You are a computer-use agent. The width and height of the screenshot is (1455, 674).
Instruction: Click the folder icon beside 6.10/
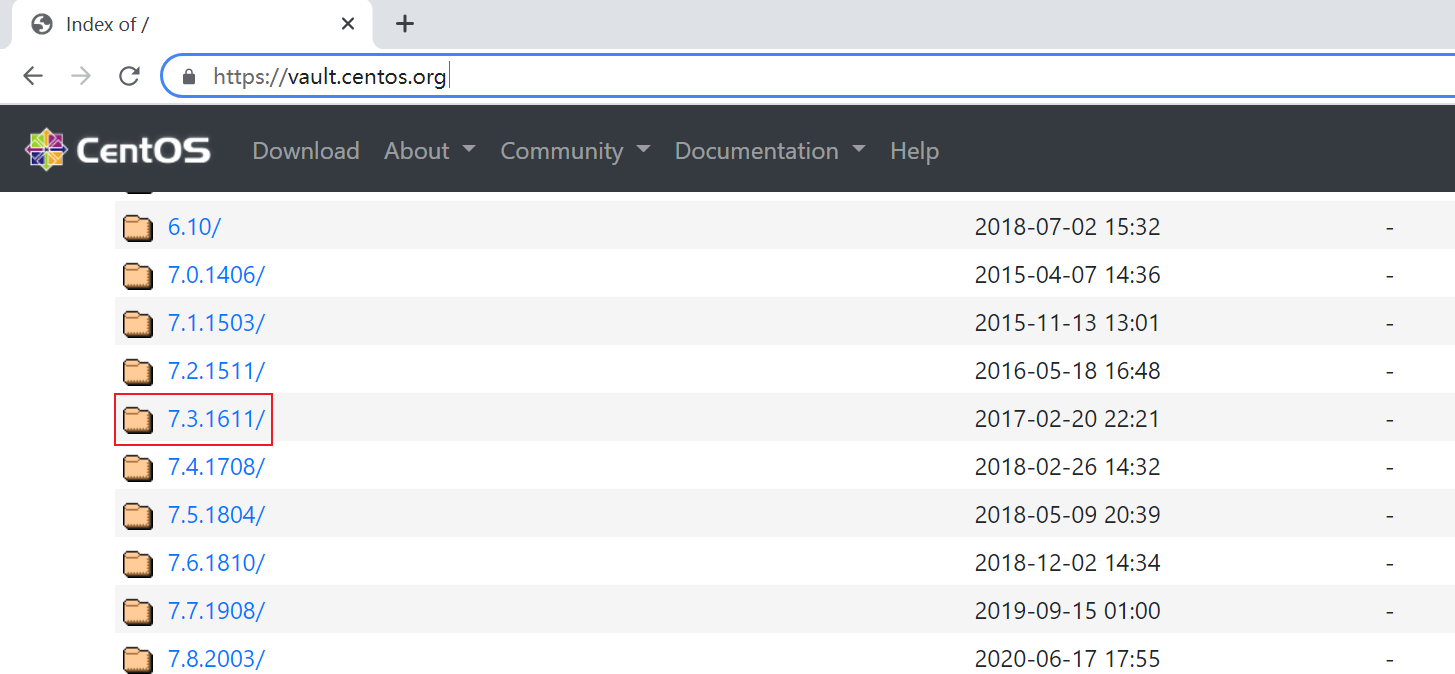pos(138,228)
